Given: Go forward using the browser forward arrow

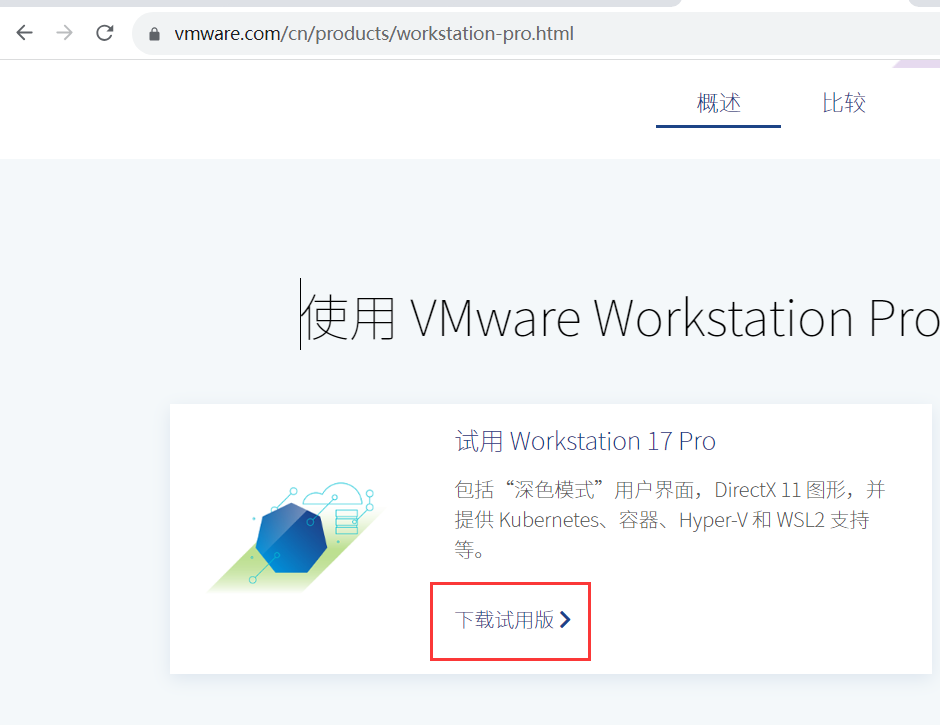Looking at the screenshot, I should (64, 32).
